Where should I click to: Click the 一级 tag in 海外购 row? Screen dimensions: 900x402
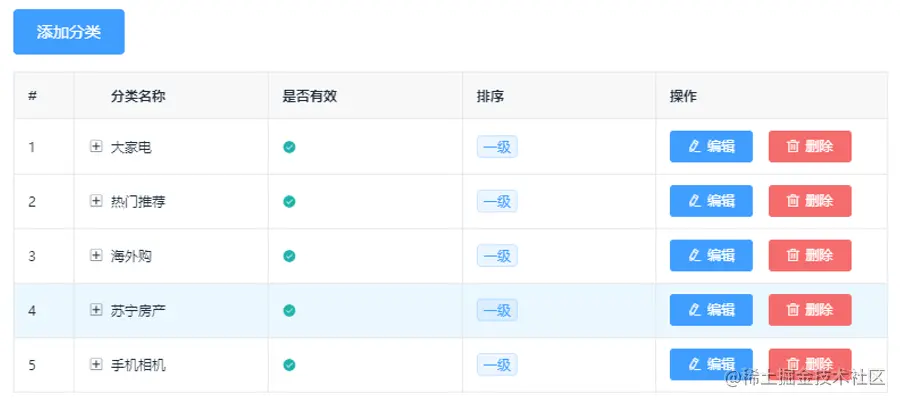coord(497,256)
